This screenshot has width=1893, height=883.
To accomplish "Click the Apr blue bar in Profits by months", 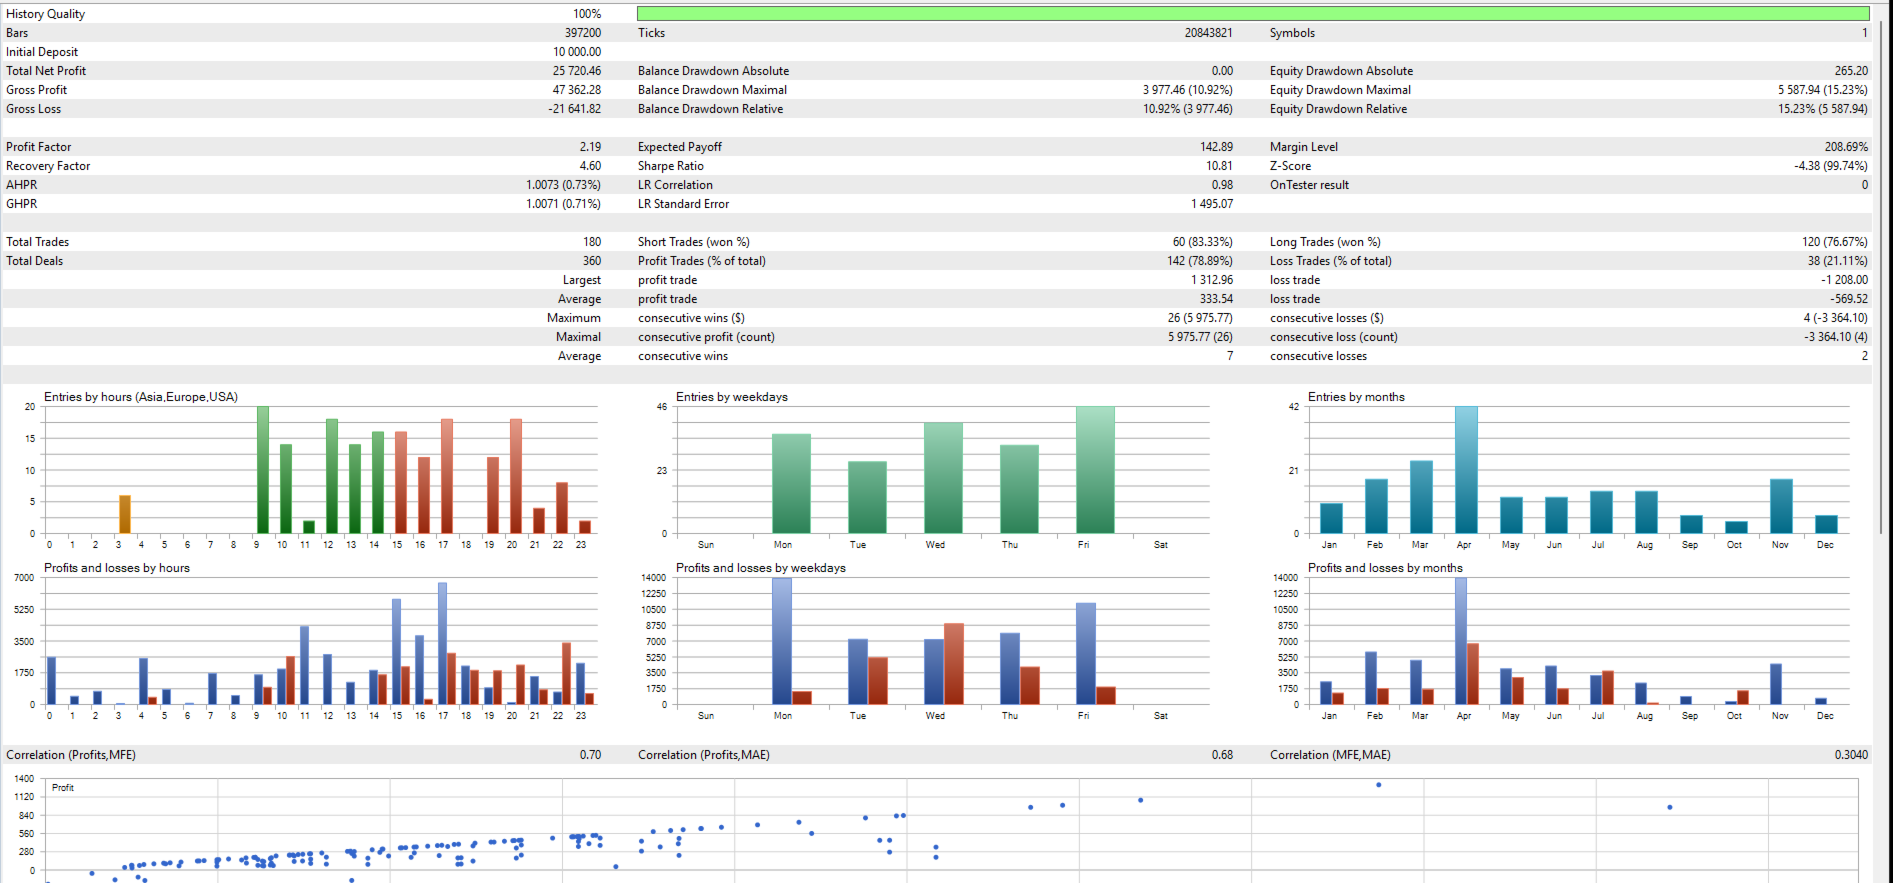I will [x=1461, y=641].
